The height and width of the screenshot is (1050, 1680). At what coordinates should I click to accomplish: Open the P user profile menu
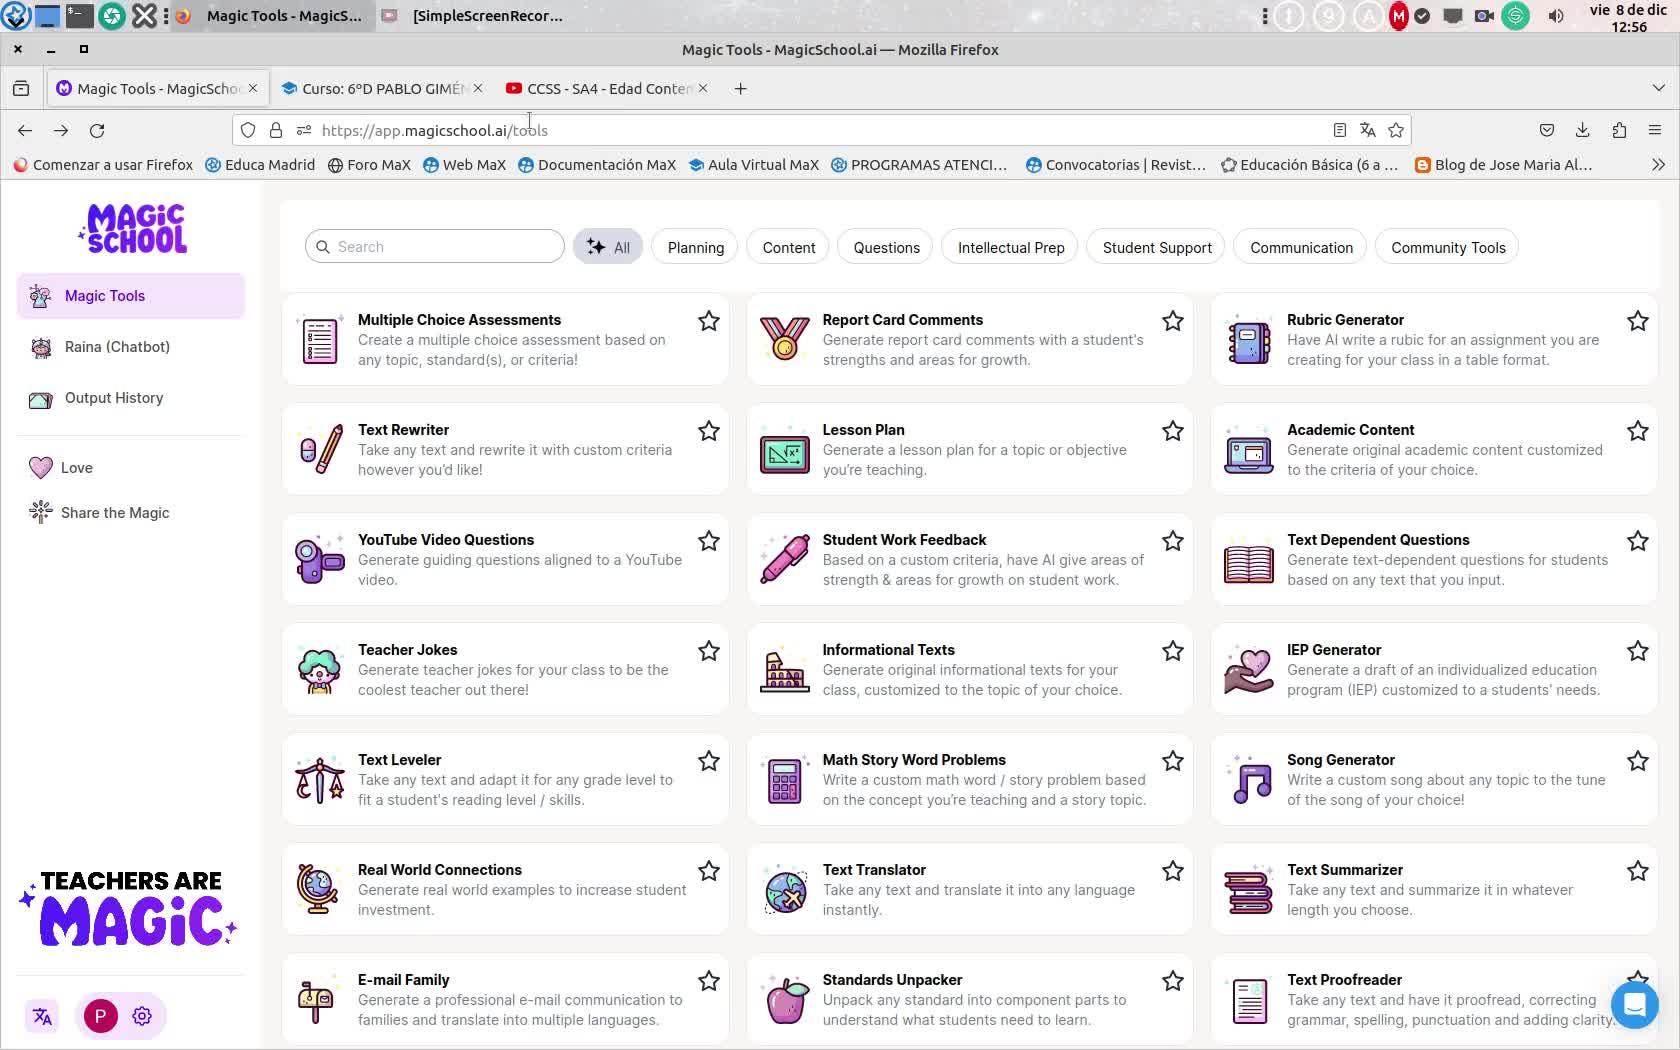coord(100,1016)
